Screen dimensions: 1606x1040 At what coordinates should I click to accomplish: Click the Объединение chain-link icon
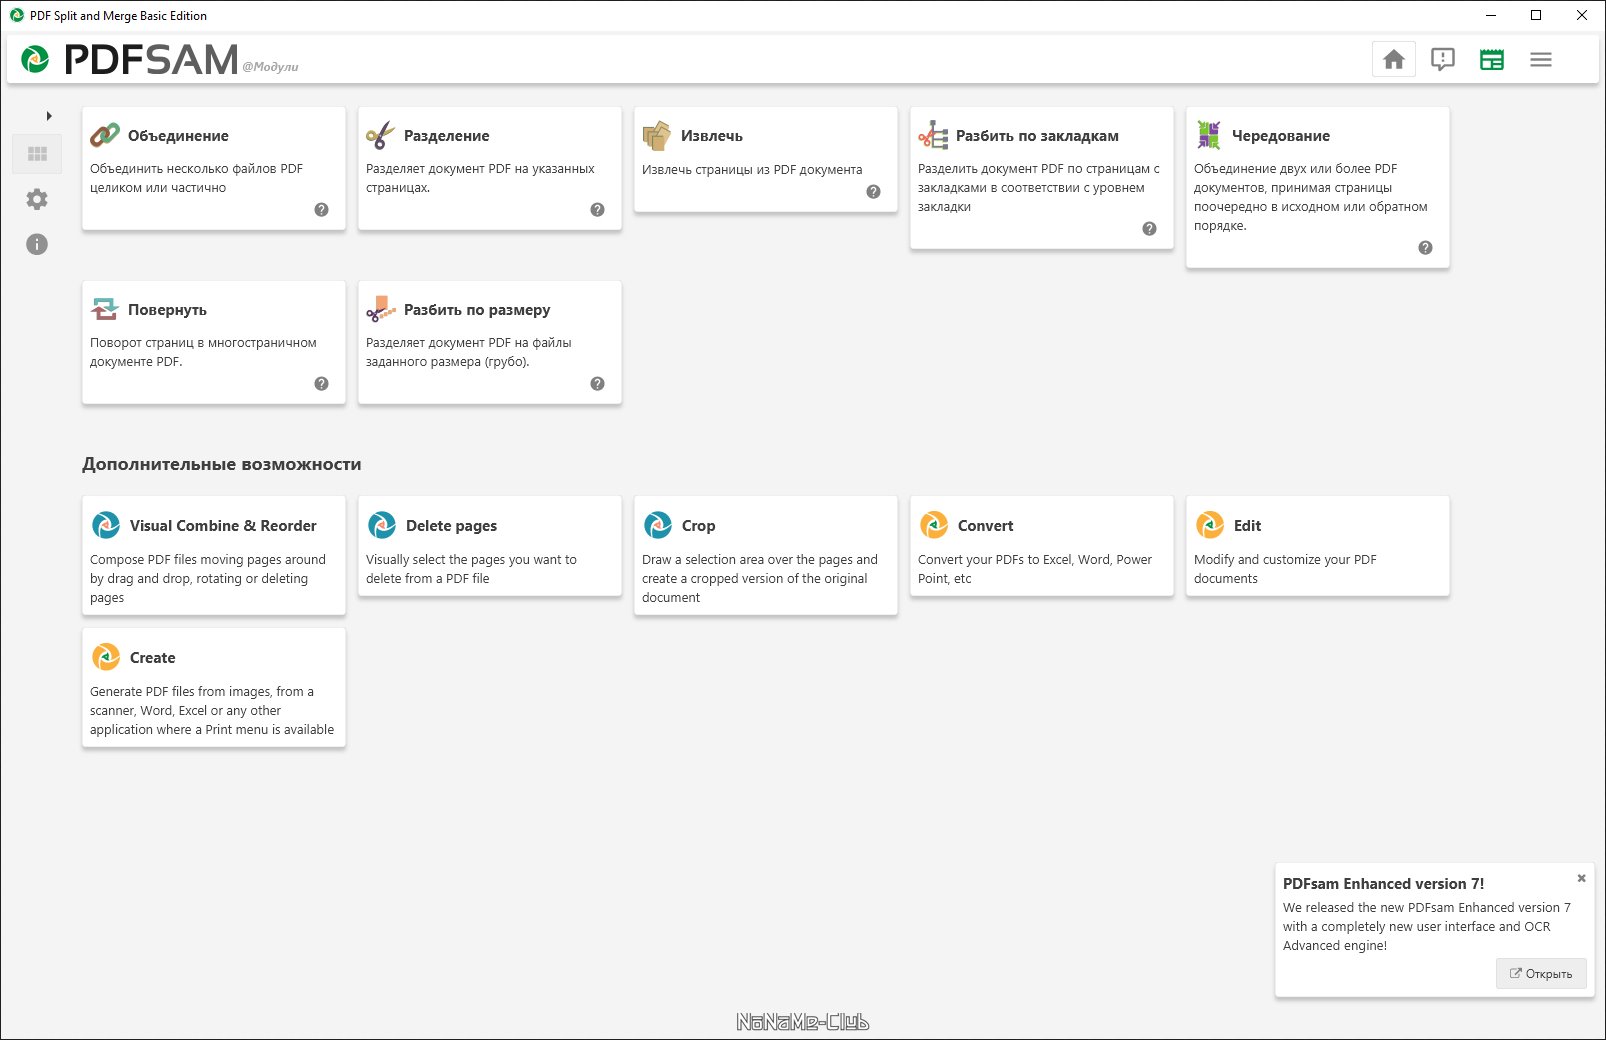[105, 135]
